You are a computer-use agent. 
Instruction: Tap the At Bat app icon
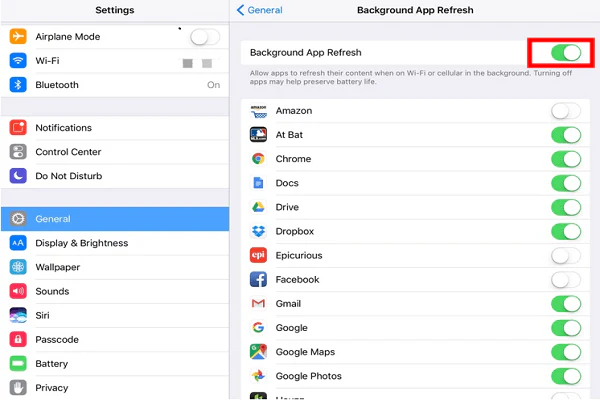pos(258,135)
